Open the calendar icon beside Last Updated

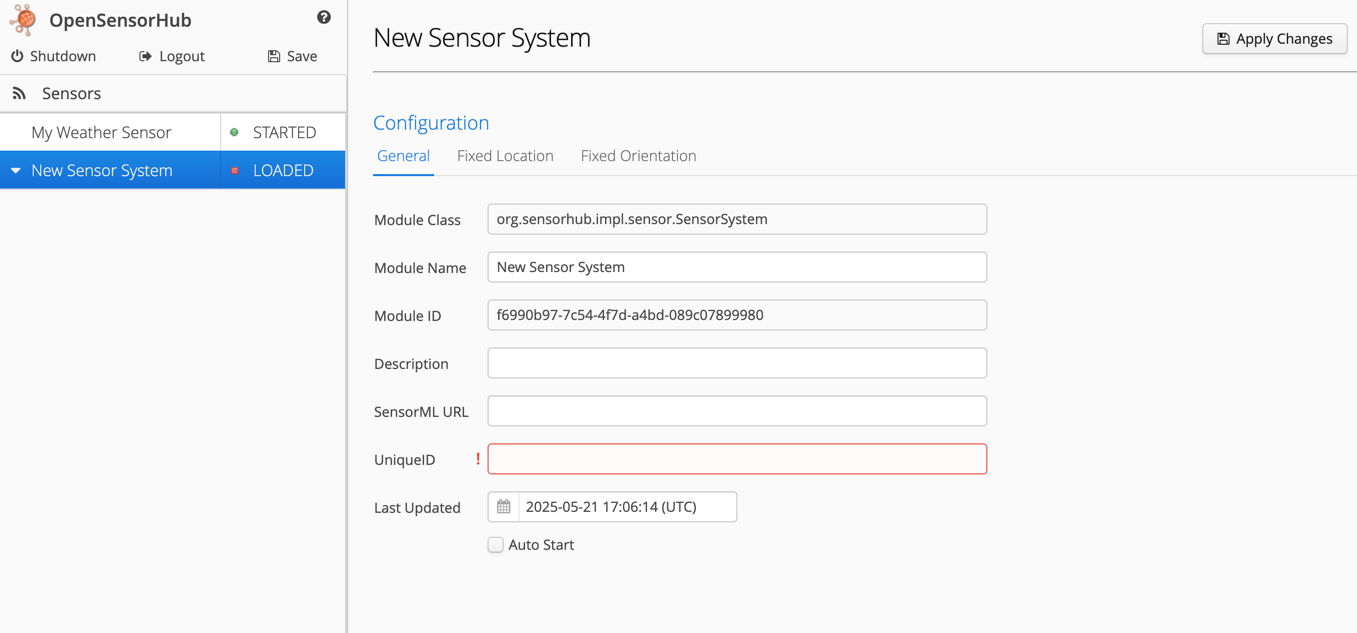502,507
